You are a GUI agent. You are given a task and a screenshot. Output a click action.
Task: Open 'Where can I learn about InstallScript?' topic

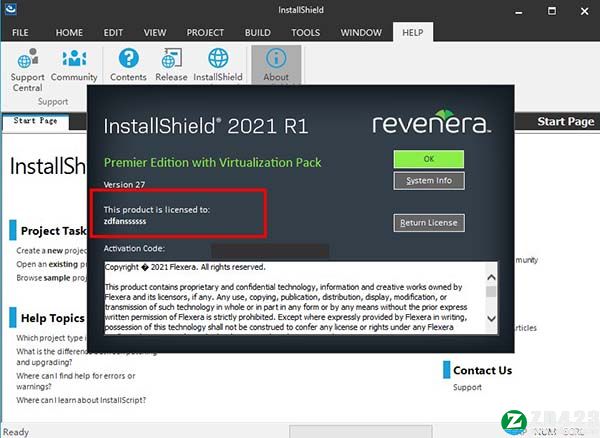pos(81,400)
